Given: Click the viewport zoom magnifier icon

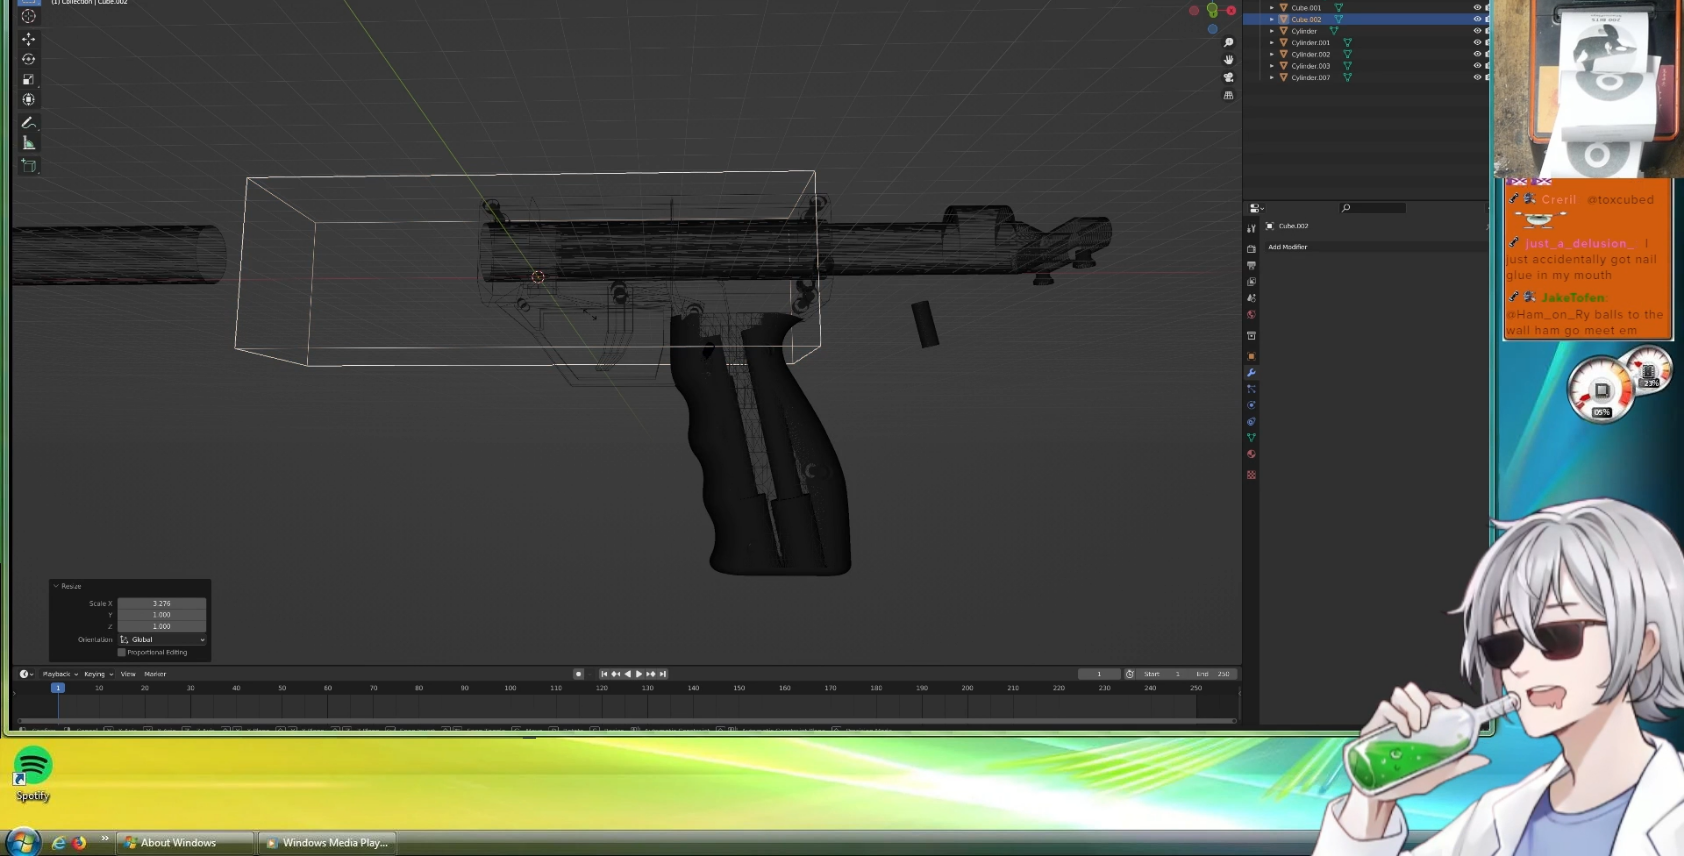Looking at the screenshot, I should (x=1229, y=43).
